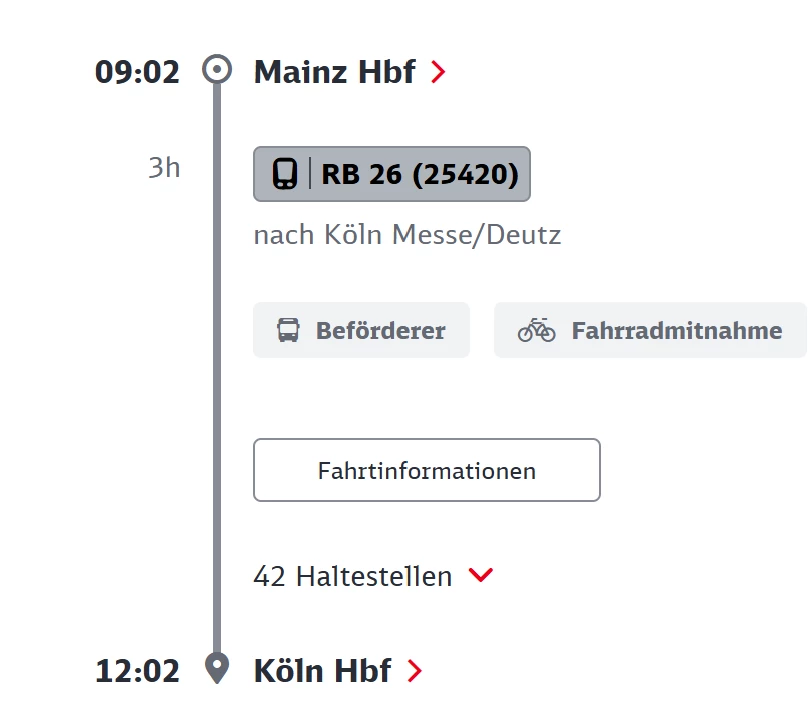Click the train icon in RB 26 badge
Screen dimensions: 812x724
click(x=285, y=175)
